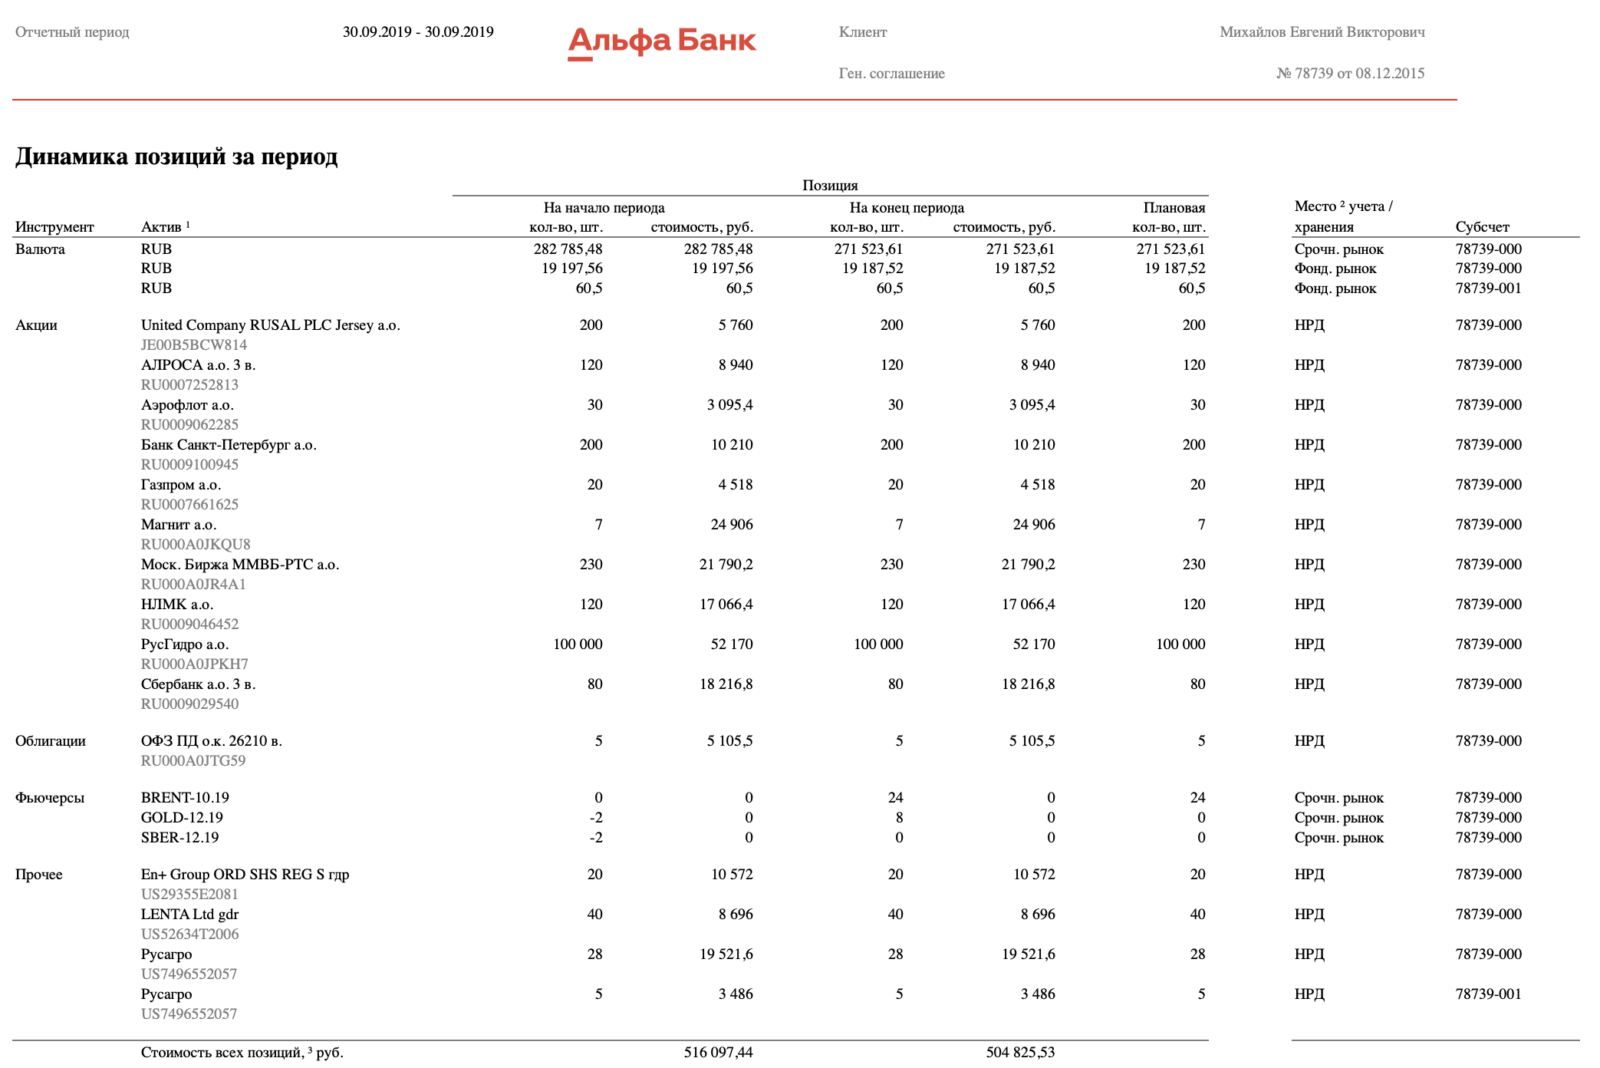This screenshot has width=1600, height=1068.
Task: Click the bond "ОФЗ ПД о.к. 26210 в."
Action: 211,741
